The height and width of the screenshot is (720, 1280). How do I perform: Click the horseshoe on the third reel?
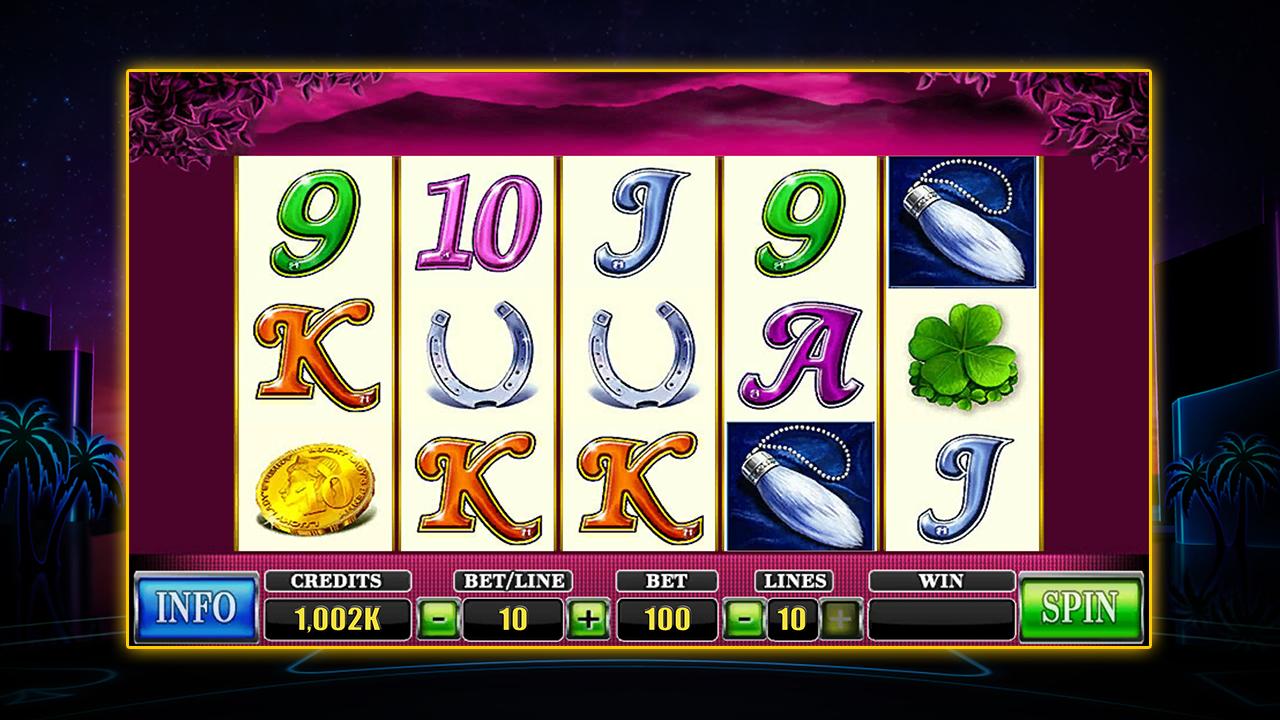click(641, 354)
